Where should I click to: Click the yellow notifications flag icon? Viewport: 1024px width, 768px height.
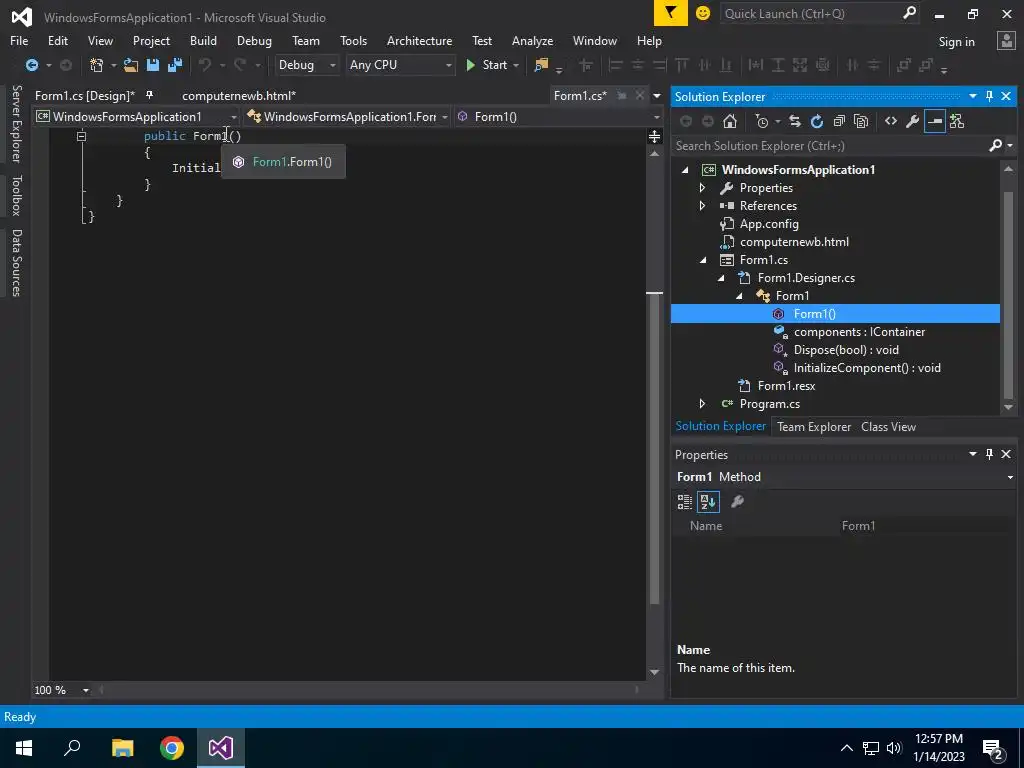tap(671, 13)
